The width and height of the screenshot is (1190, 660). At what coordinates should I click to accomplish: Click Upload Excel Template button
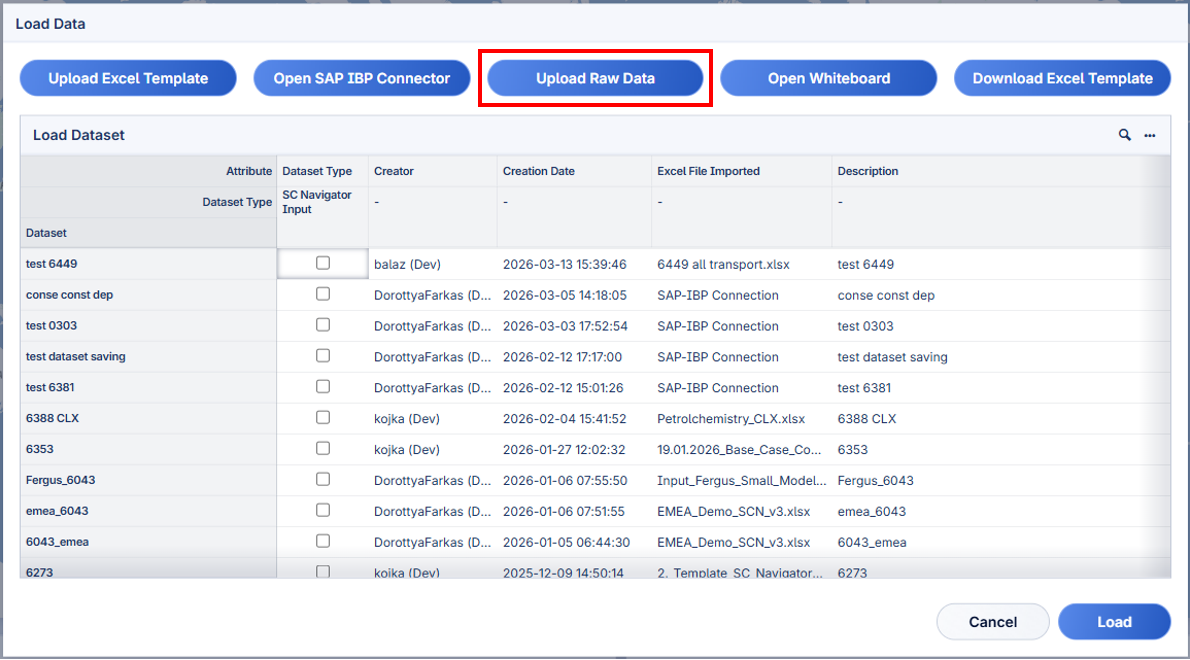[128, 78]
